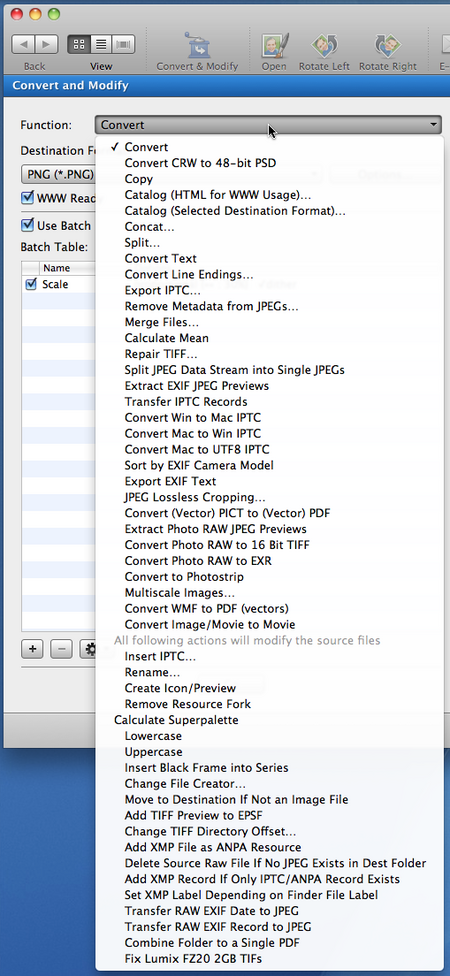Remove batch entry with minus button
The height and width of the screenshot is (976, 450).
(61, 649)
